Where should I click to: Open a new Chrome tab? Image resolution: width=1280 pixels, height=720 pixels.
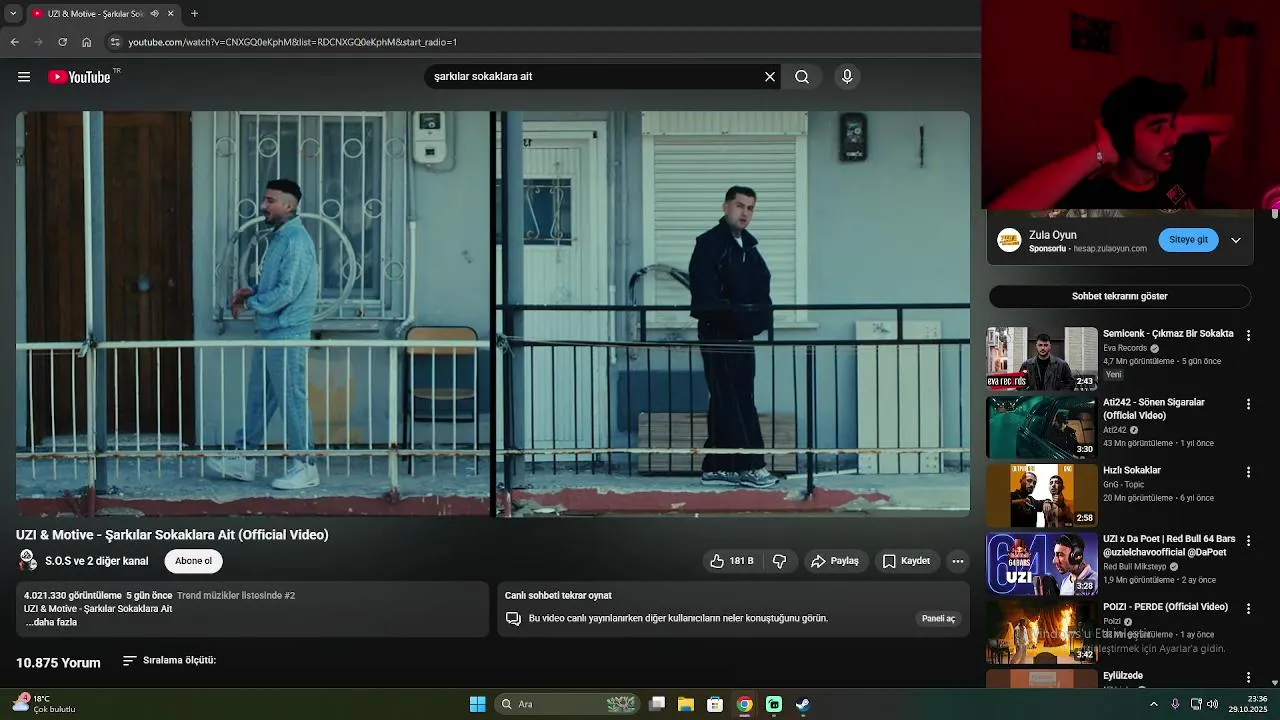click(194, 14)
